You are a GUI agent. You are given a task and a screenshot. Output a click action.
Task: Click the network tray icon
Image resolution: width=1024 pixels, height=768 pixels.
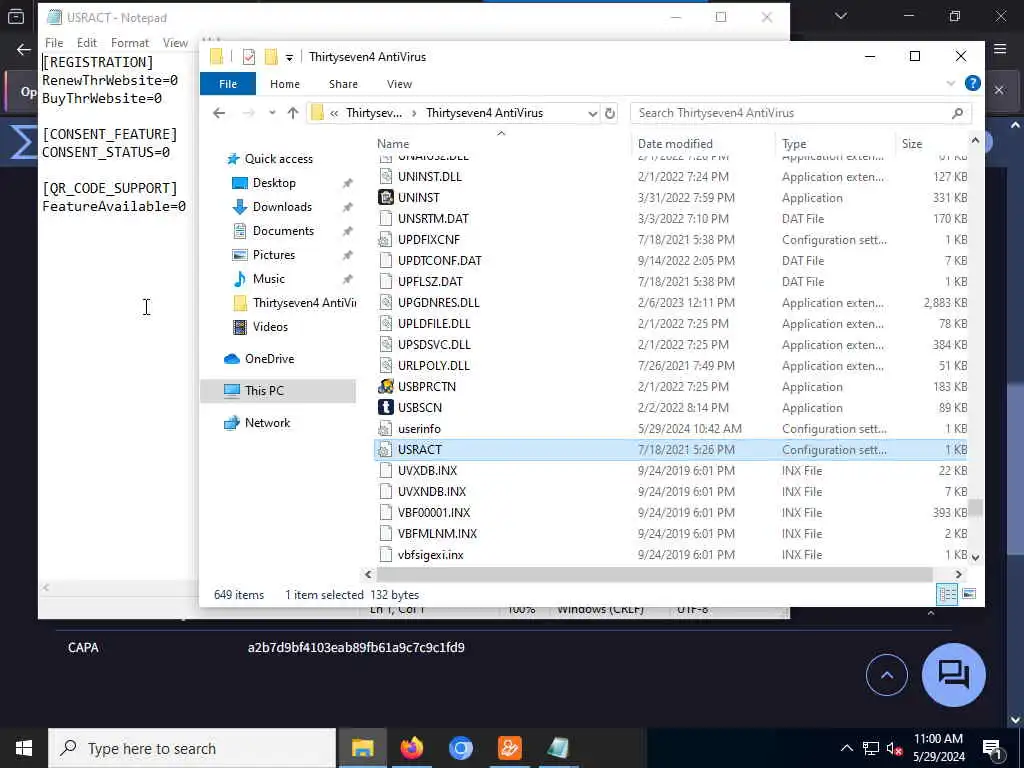pos(871,748)
